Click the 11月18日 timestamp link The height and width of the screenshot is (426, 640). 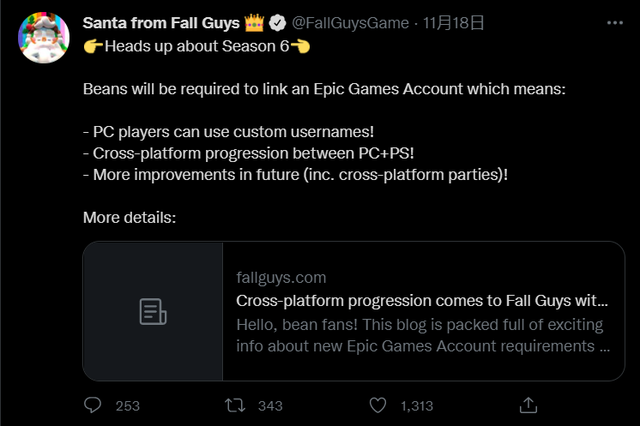(453, 23)
